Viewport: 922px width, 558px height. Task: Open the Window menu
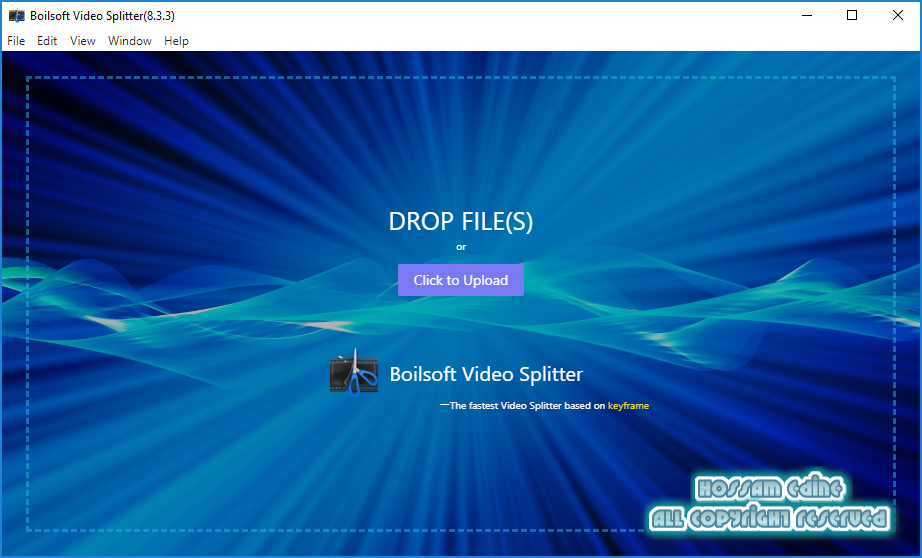pos(130,41)
